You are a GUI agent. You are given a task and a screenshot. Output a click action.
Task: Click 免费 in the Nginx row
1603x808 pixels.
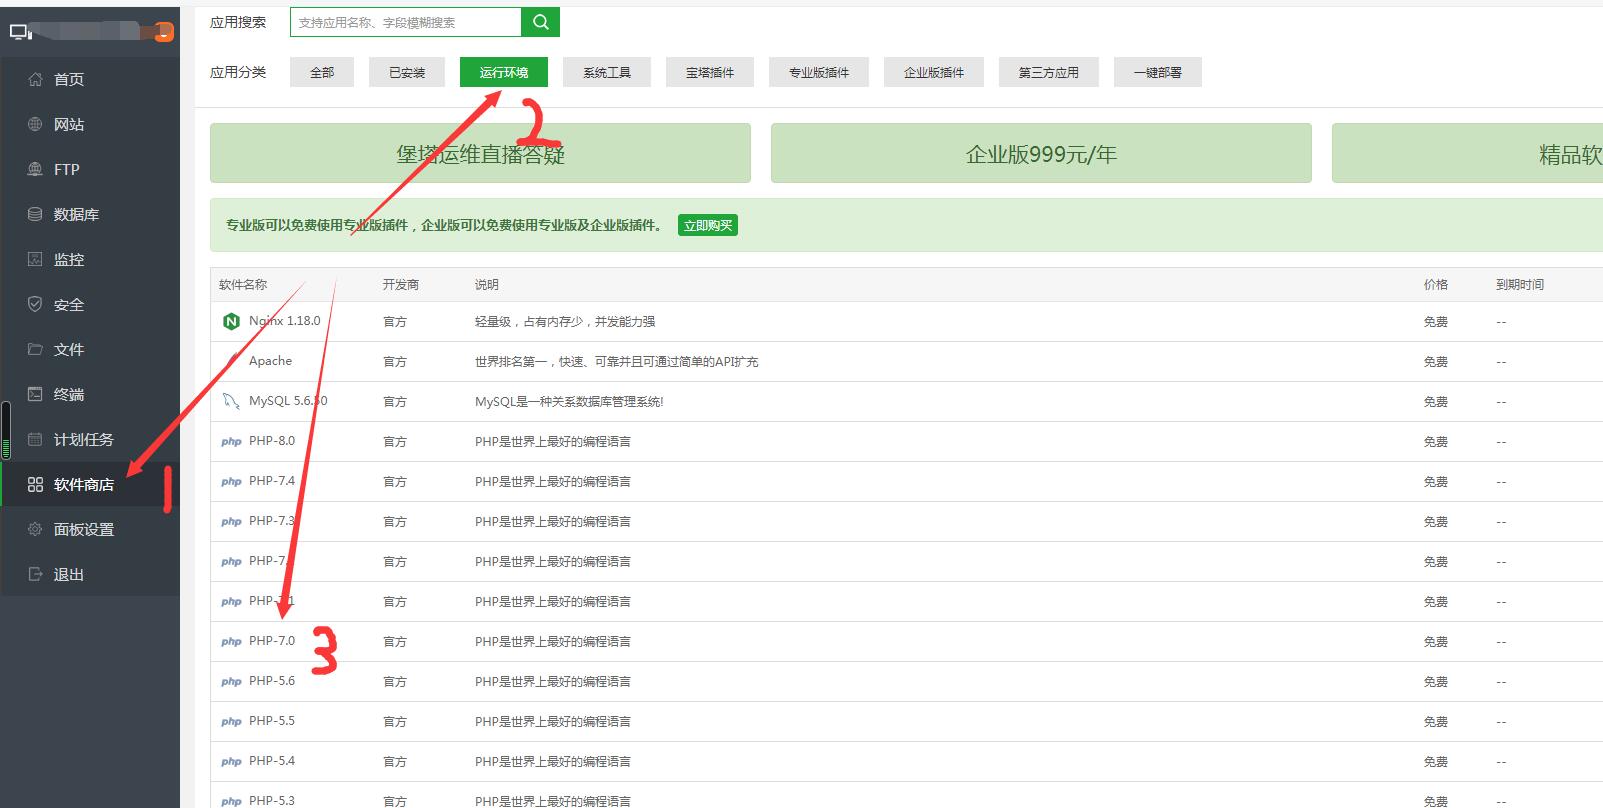(x=1436, y=321)
